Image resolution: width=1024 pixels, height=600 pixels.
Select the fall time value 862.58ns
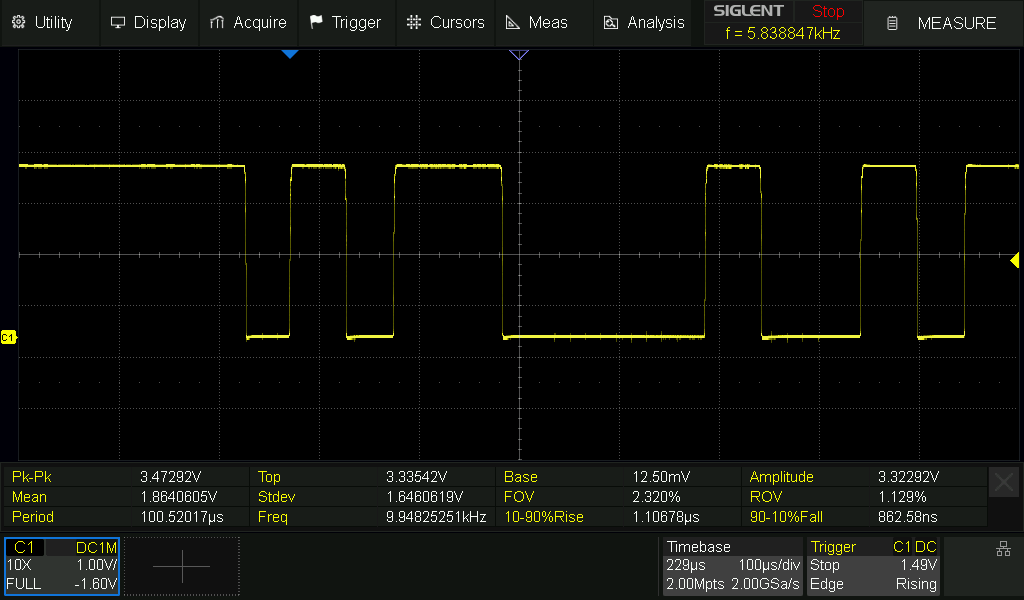(x=907, y=516)
